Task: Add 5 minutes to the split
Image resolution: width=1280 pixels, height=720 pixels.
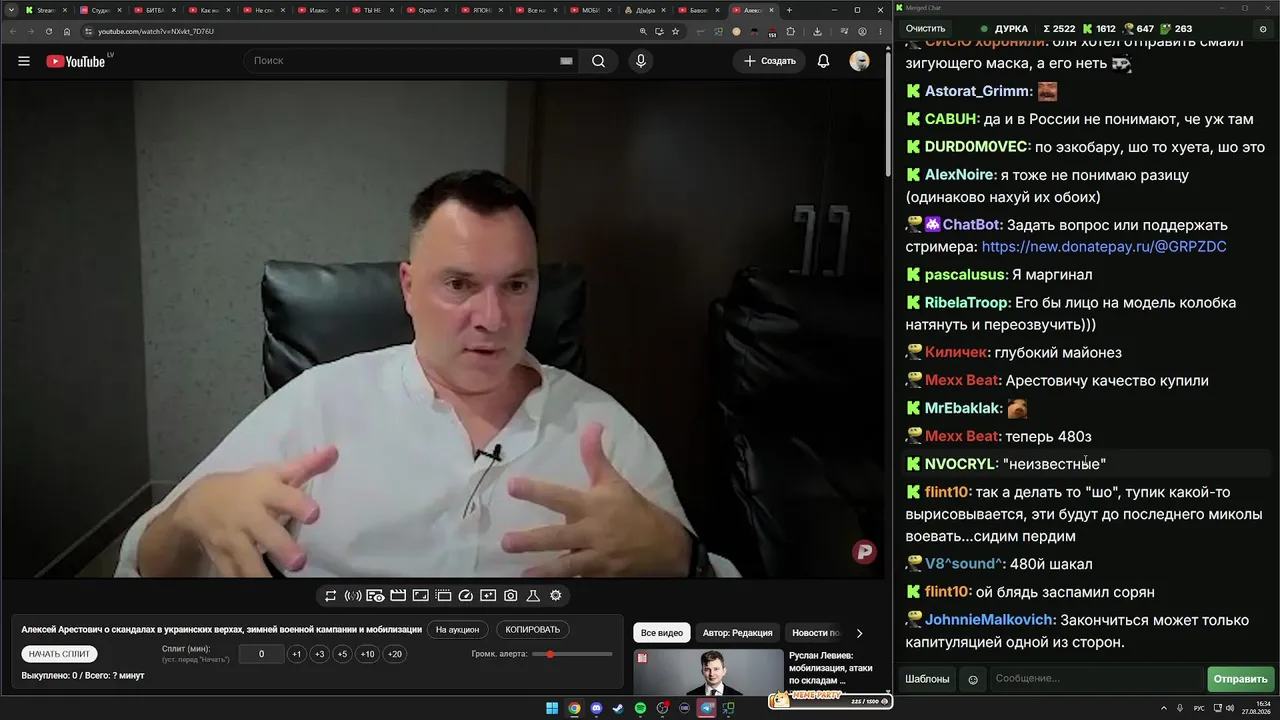Action: (x=342, y=654)
